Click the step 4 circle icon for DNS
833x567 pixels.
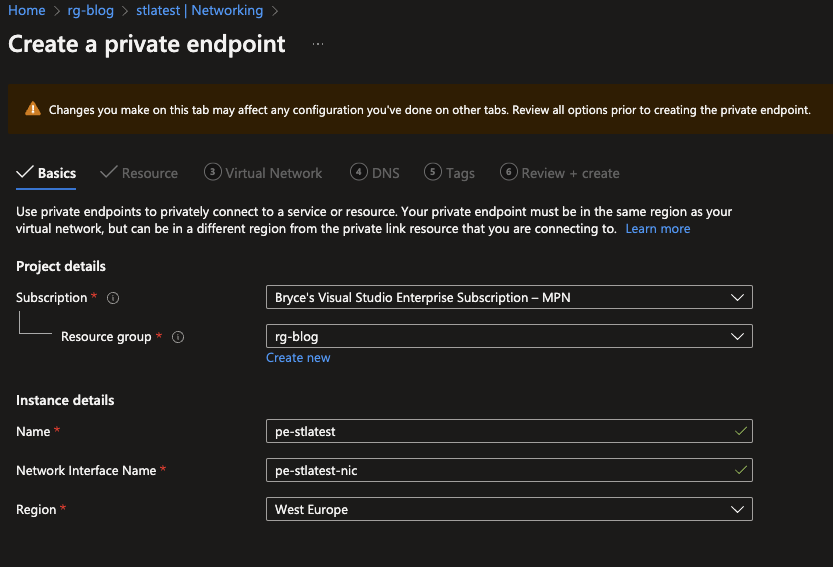pyautogui.click(x=359, y=172)
